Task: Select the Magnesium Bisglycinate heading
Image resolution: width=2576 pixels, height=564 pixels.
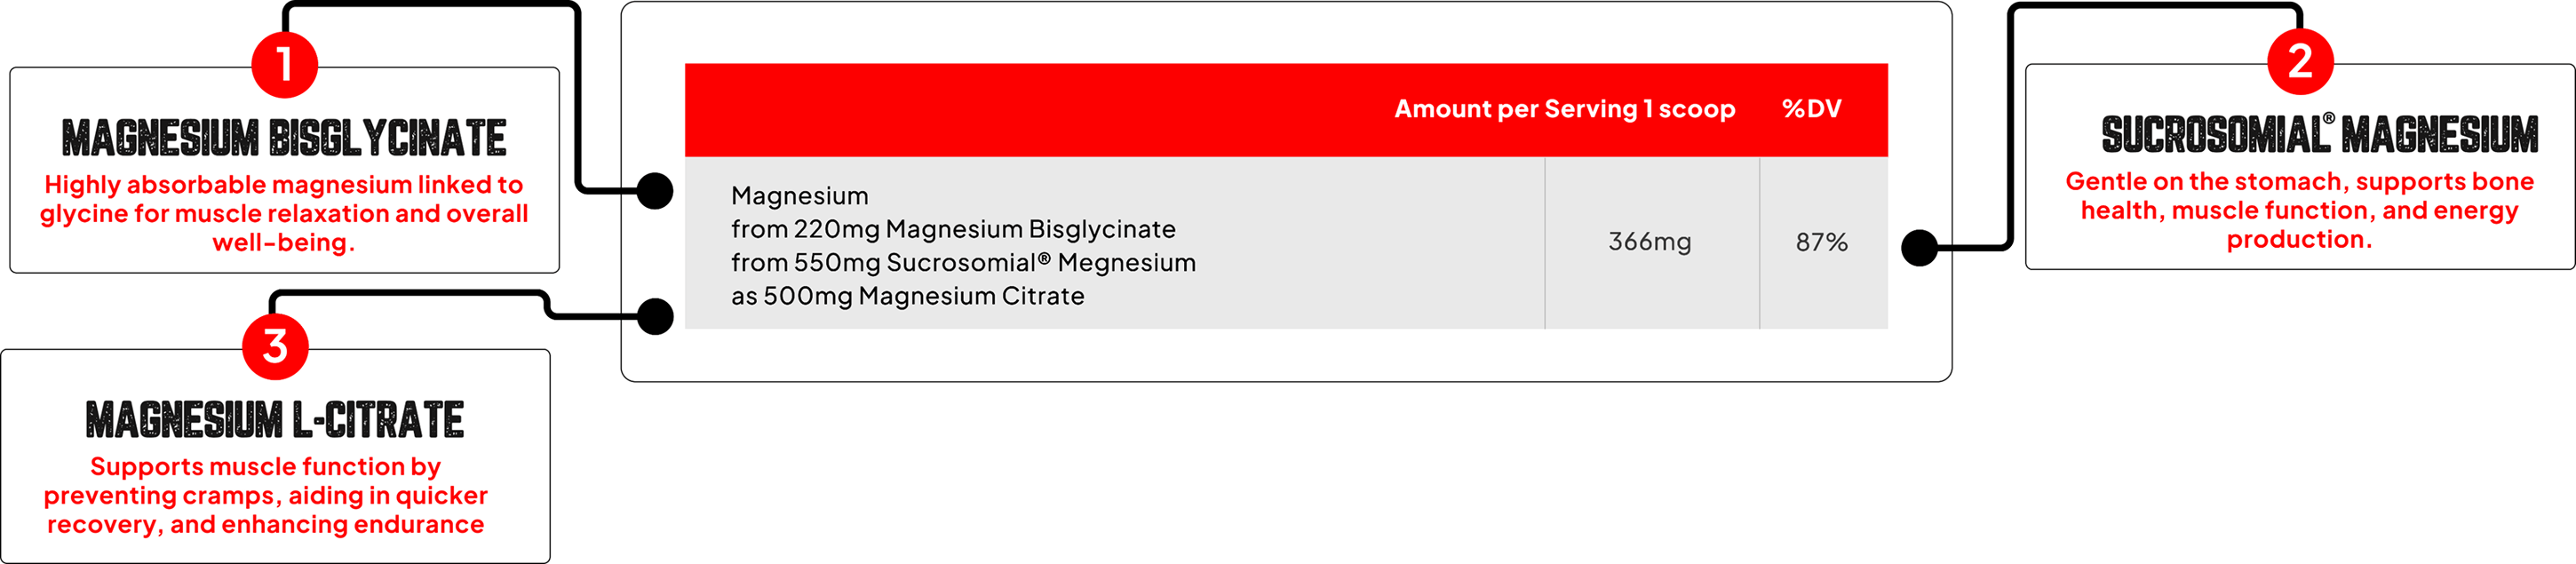Action: 284,138
